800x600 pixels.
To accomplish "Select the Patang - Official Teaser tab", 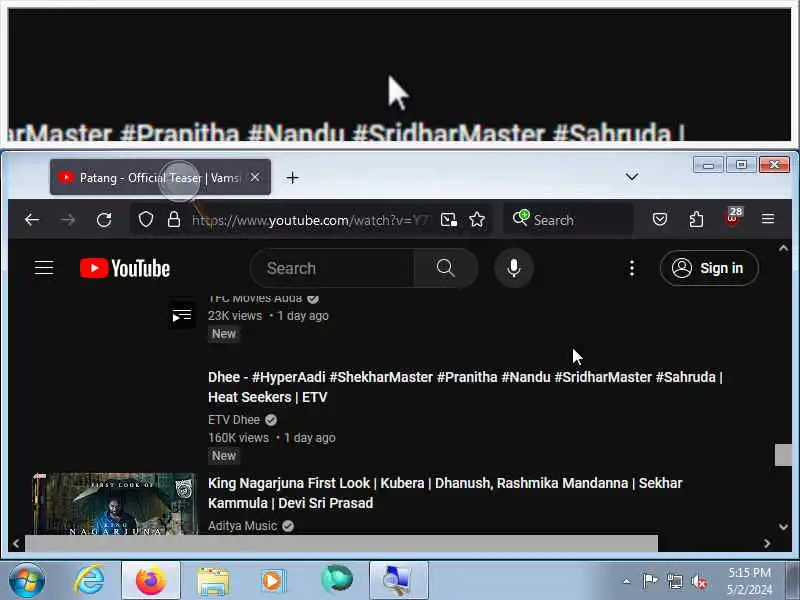I will (x=160, y=178).
